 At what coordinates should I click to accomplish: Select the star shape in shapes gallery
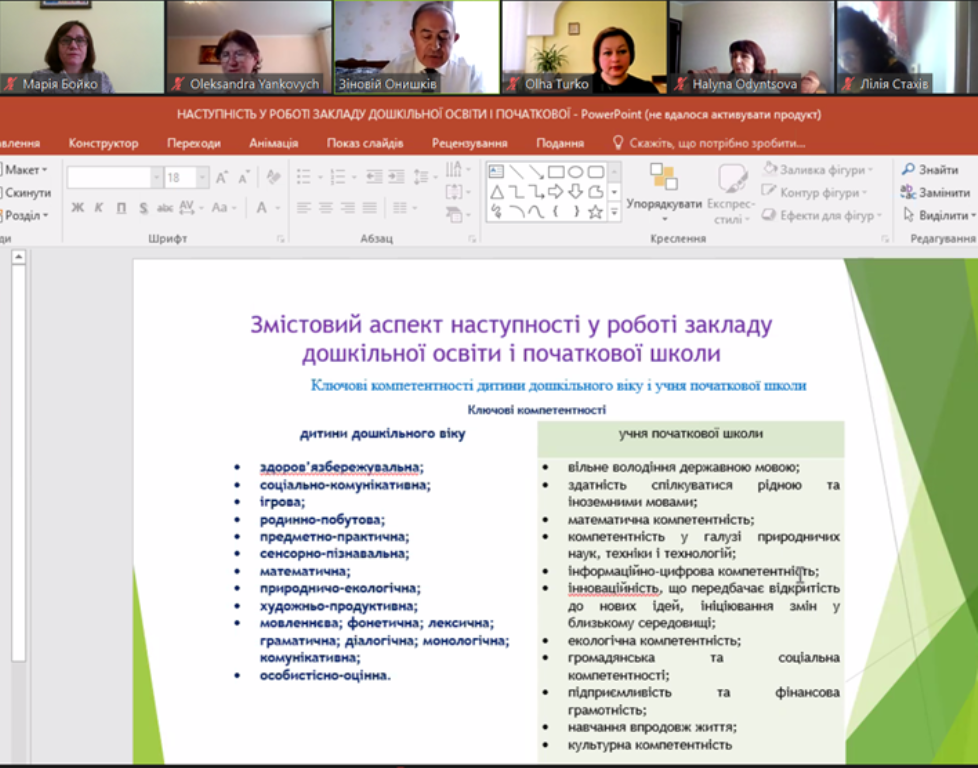tap(595, 211)
